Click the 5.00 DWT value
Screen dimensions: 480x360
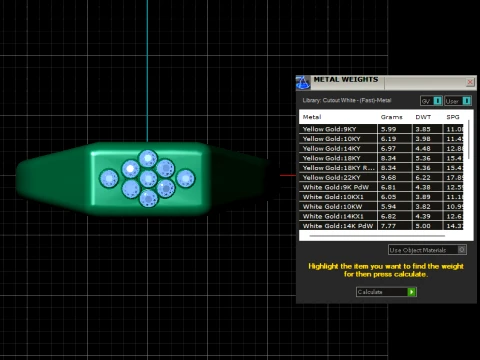[x=423, y=226]
